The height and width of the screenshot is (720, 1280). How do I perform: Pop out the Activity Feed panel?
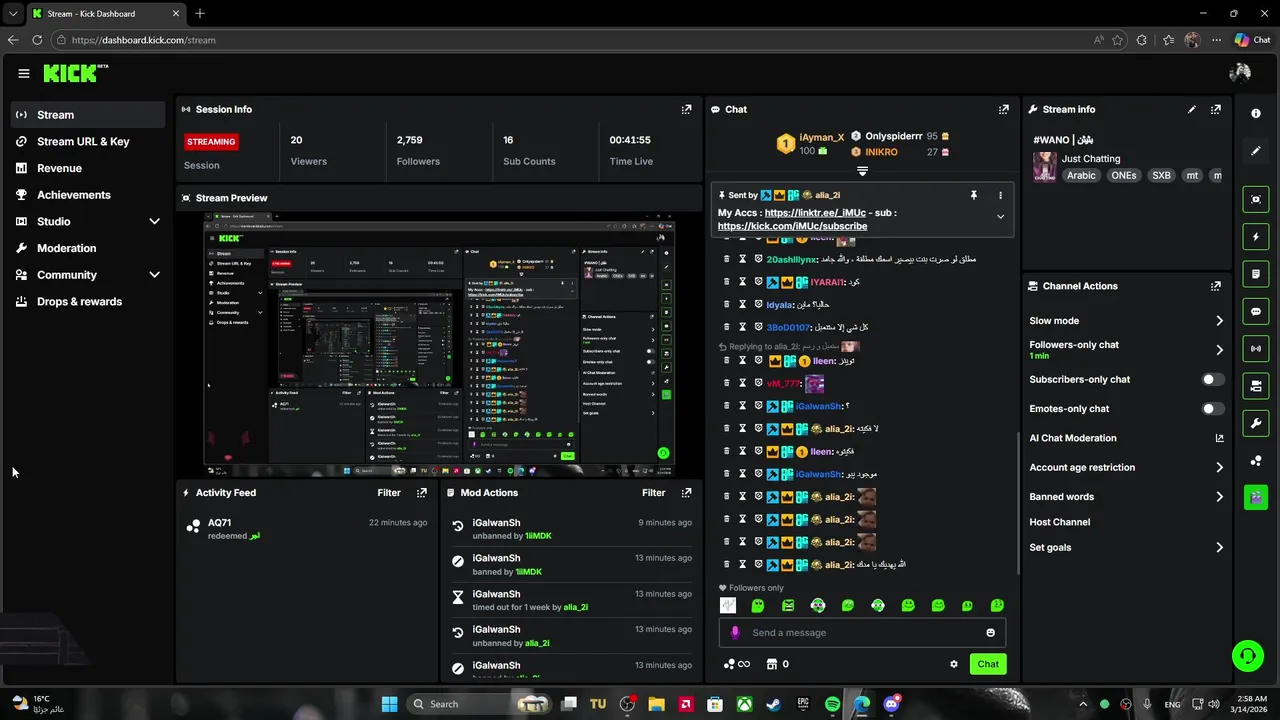422,493
